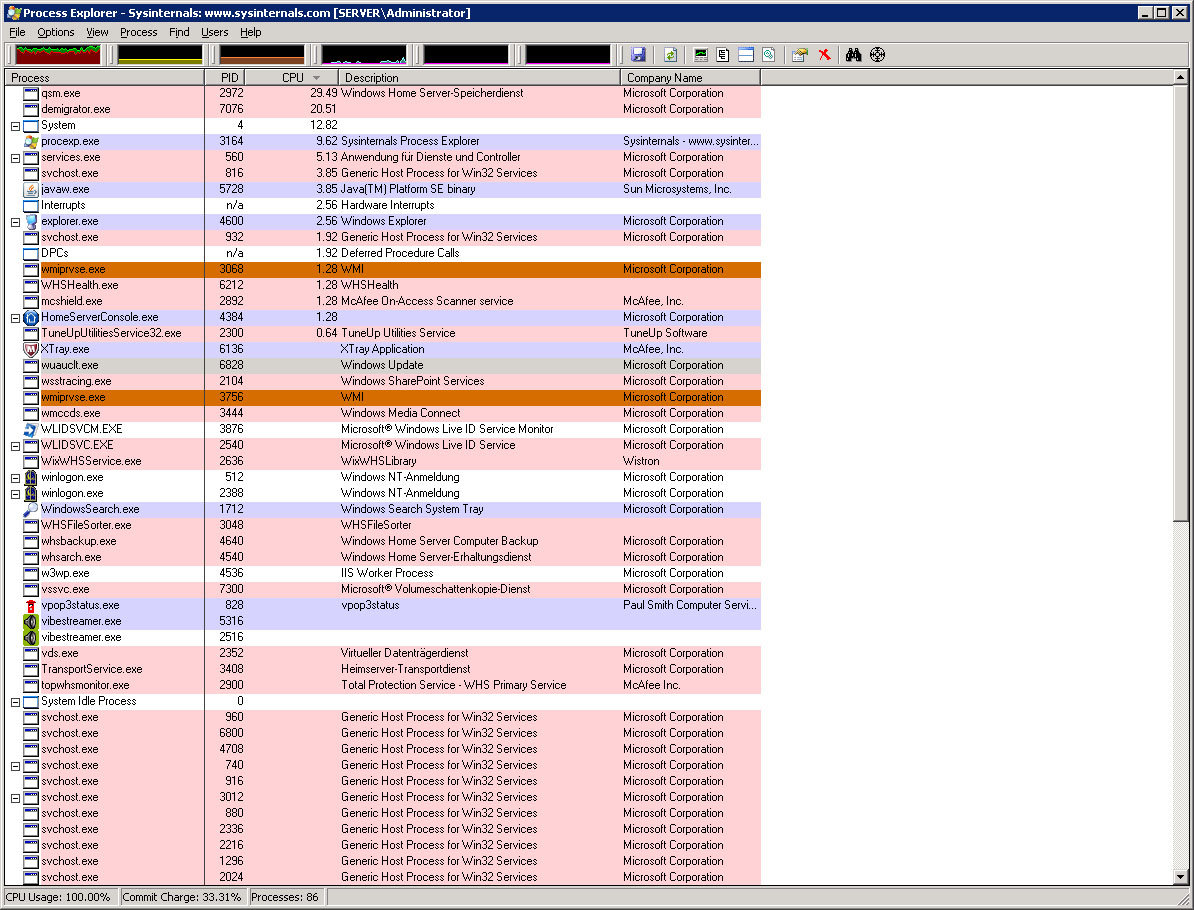Collapse the HomeServerConsole.exe tree node

(x=15, y=318)
